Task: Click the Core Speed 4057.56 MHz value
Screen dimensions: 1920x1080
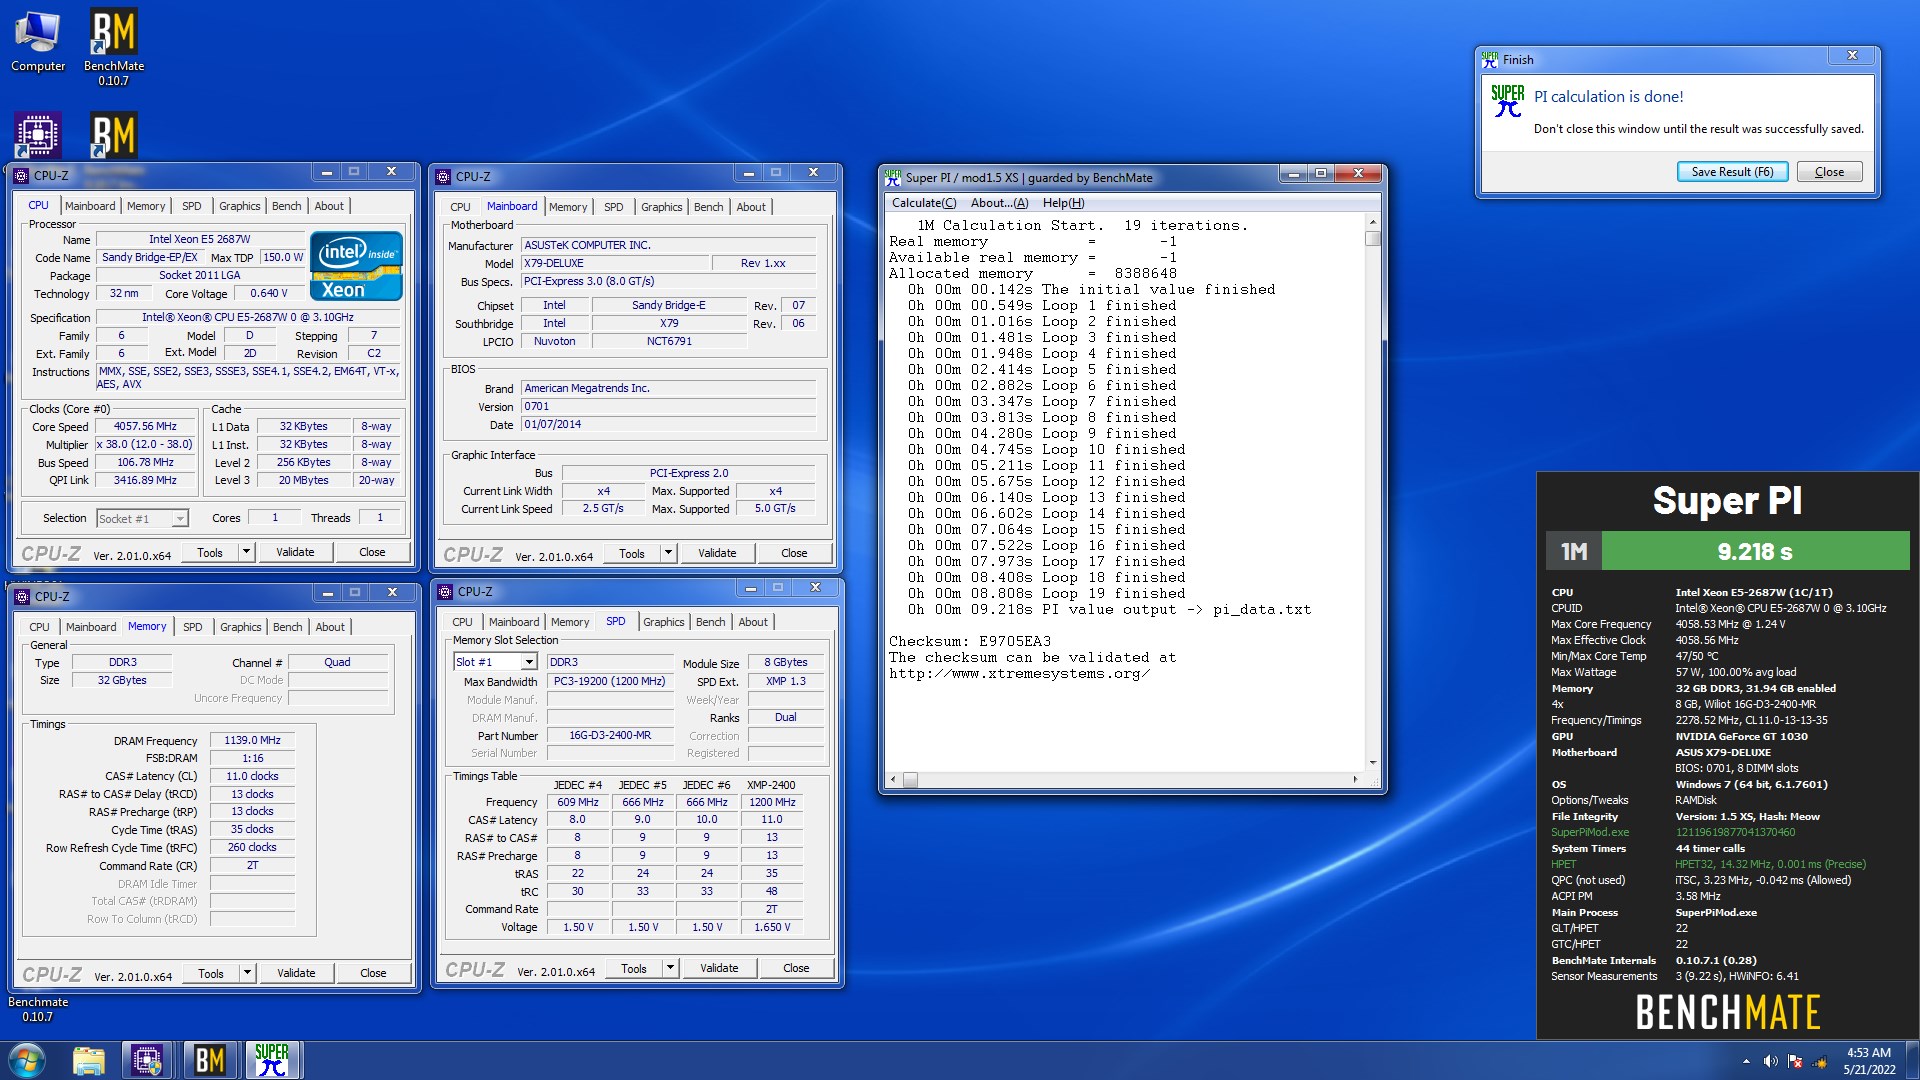Action: click(x=145, y=426)
